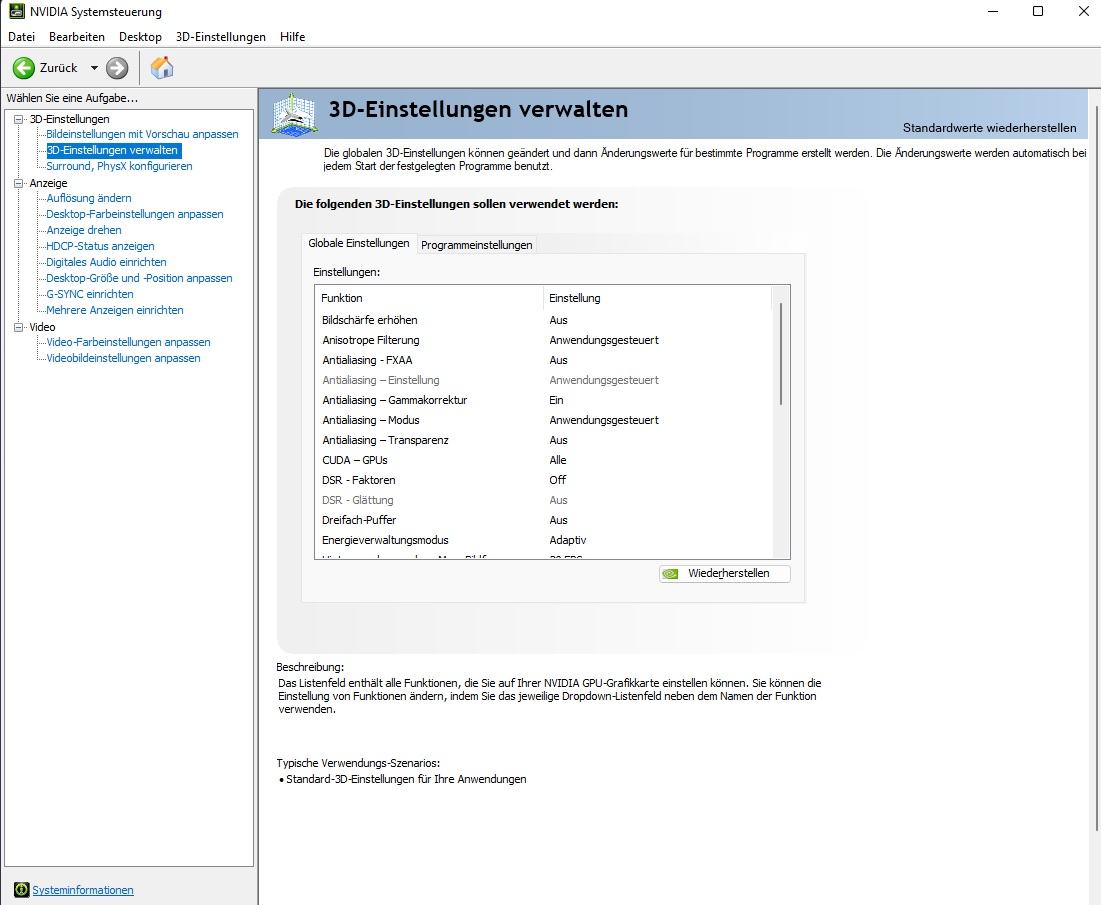Image resolution: width=1101 pixels, height=905 pixels.
Task: Click the main window vertical scrollbar
Action: coord(1097,468)
